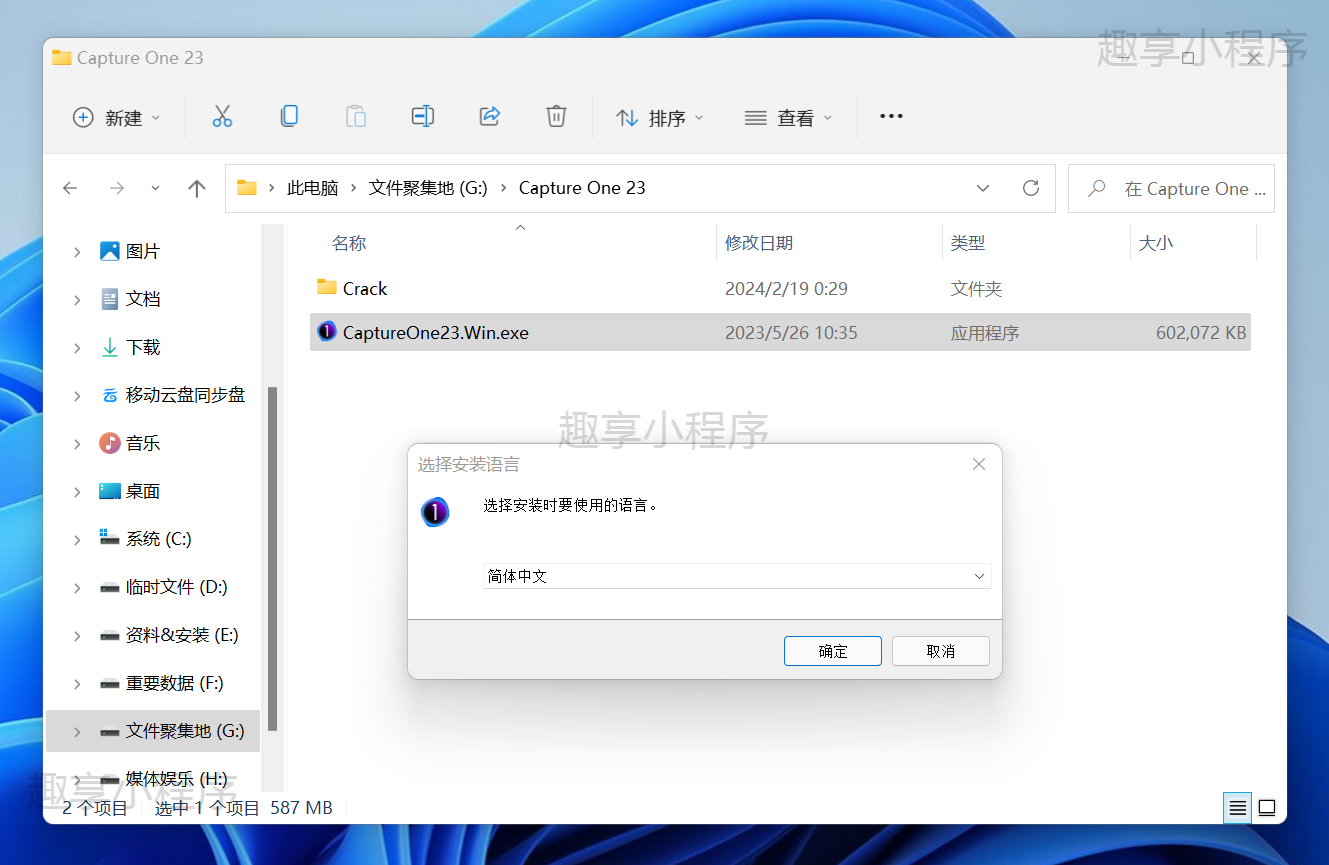Expand the 系统 (C:) tree node
The image size is (1329, 865).
[x=77, y=539]
